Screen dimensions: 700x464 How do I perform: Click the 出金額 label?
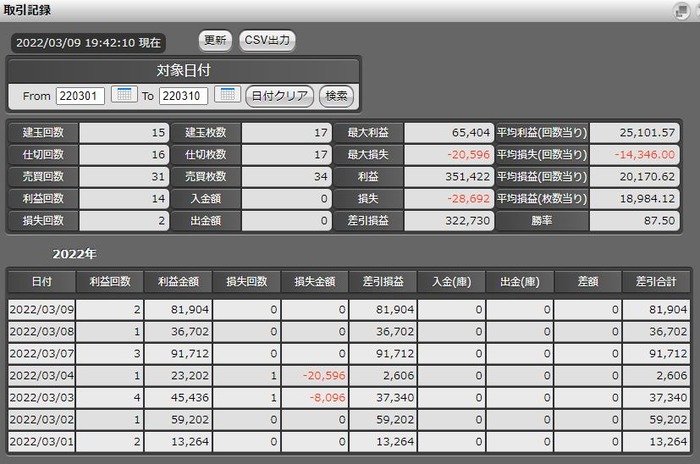[206, 220]
